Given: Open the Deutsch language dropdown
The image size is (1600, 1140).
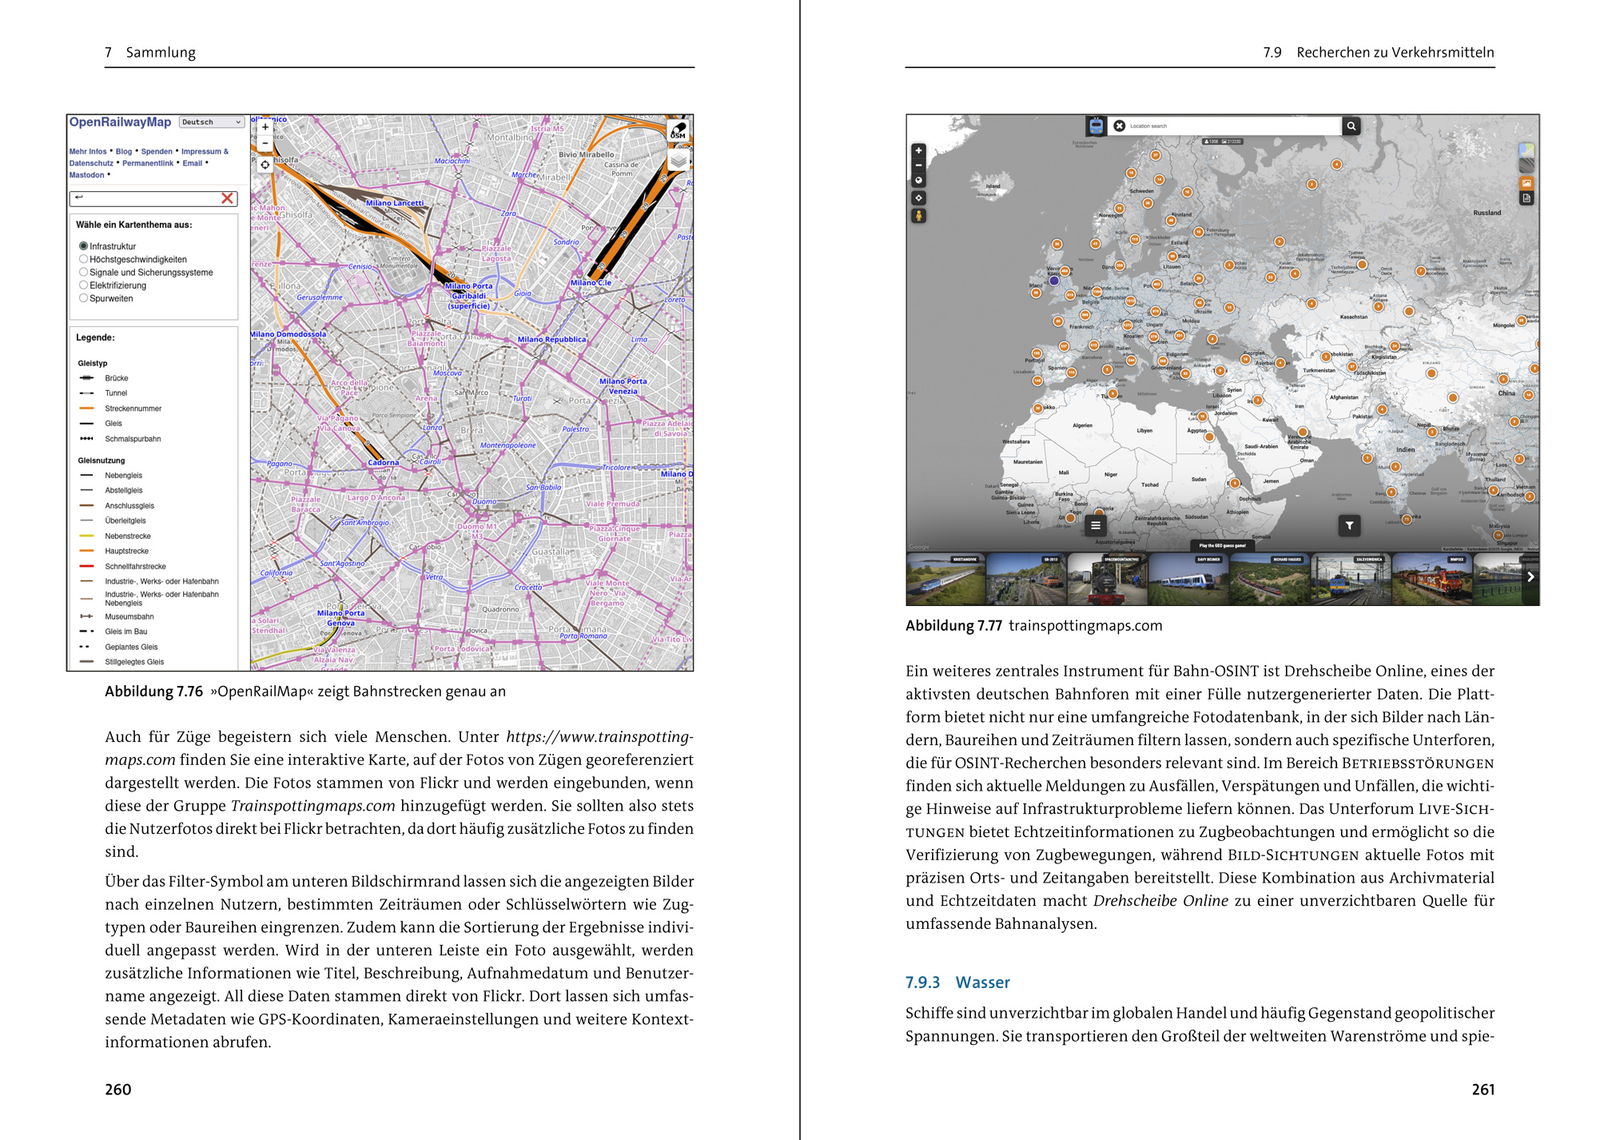Looking at the screenshot, I should click(212, 122).
